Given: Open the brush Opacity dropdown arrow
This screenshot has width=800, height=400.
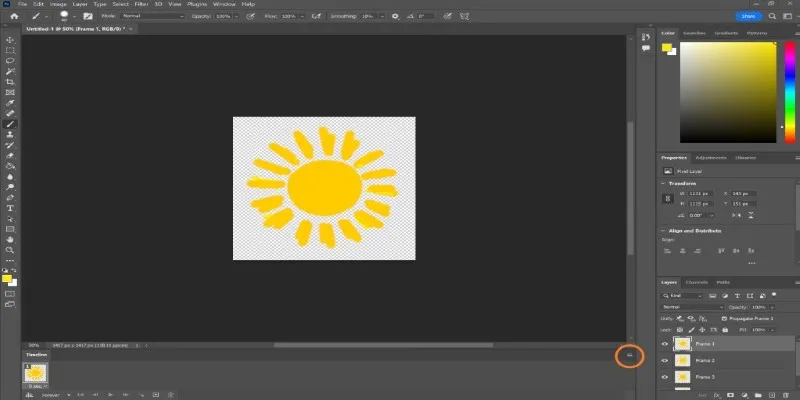Looking at the screenshot, I should 236,16.
